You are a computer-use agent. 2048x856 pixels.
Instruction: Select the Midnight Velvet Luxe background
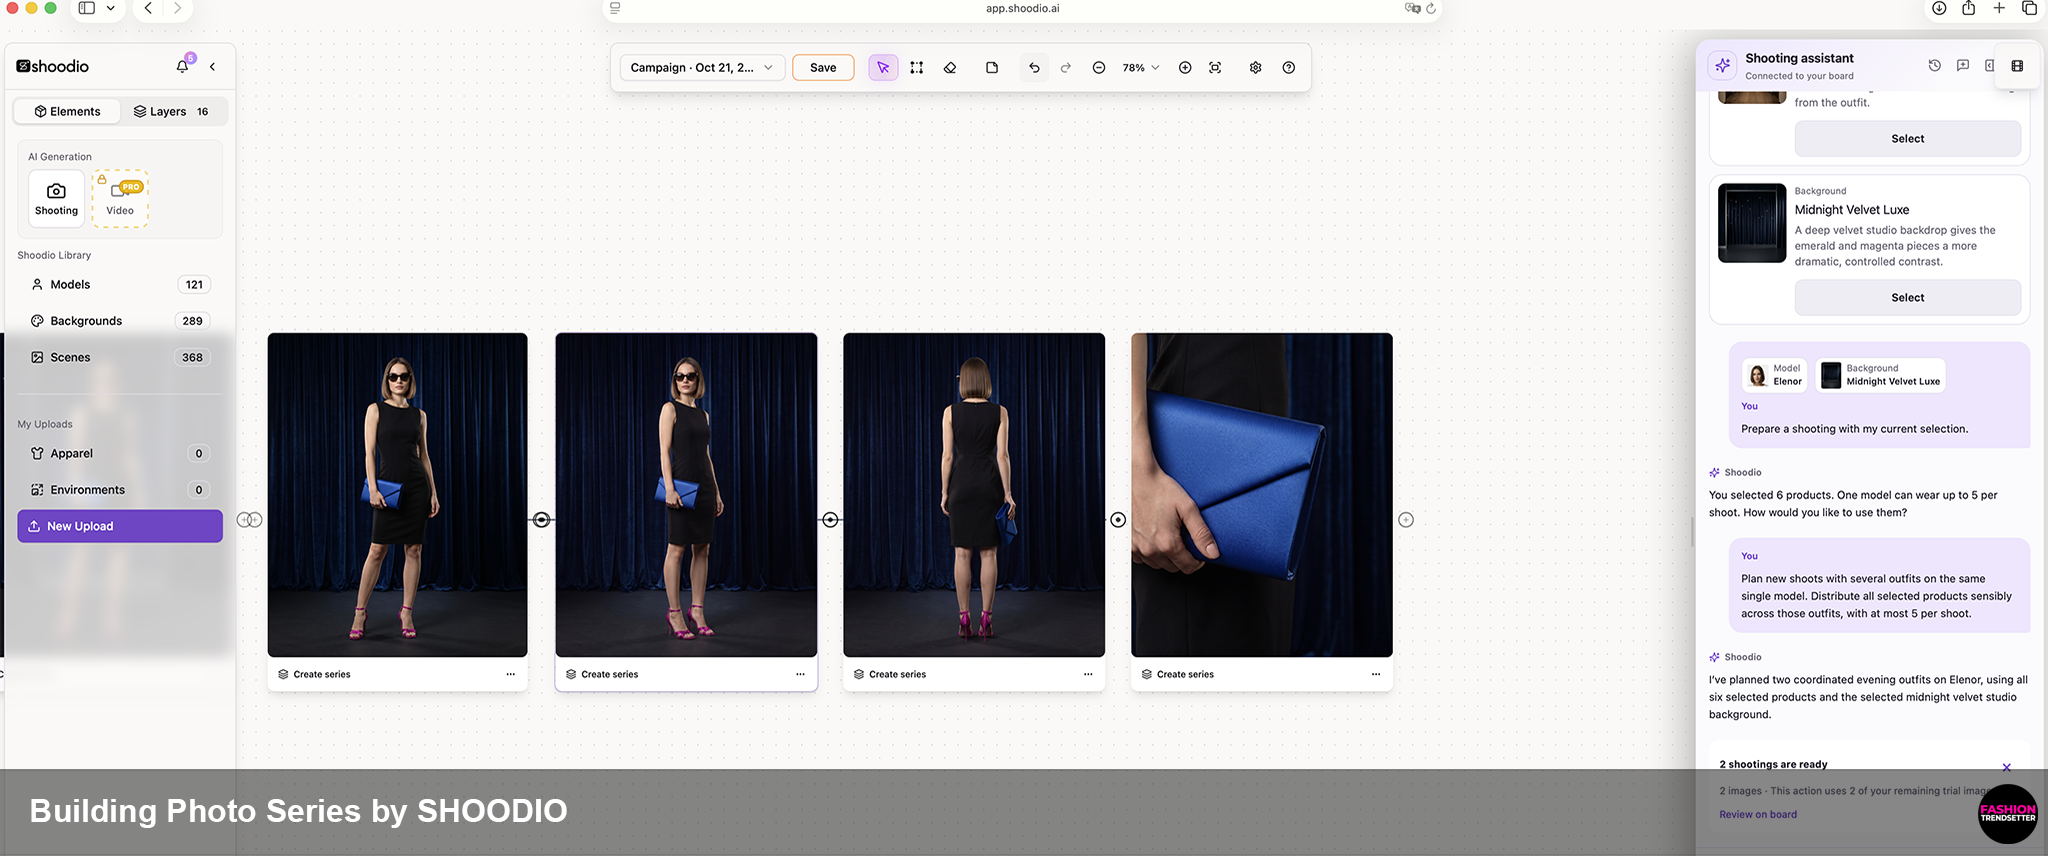1907,298
